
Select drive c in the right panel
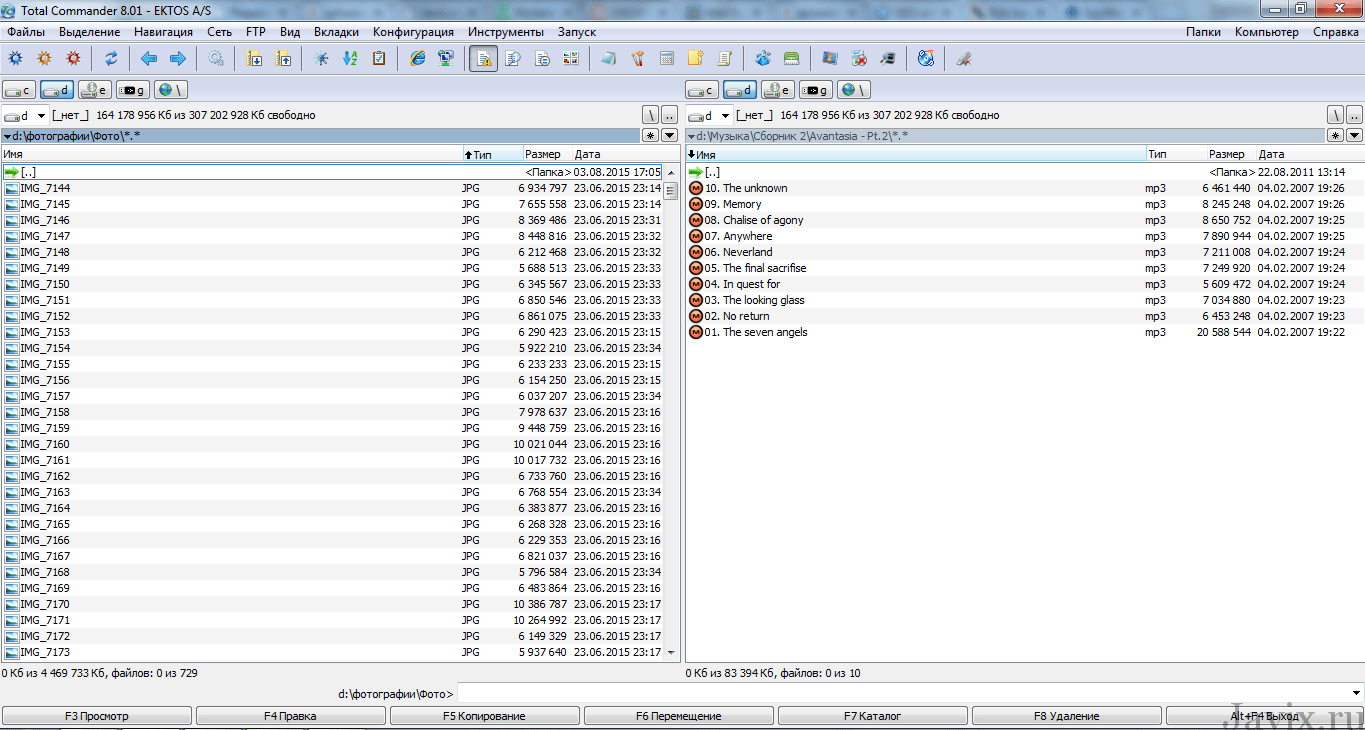pyautogui.click(x=702, y=90)
